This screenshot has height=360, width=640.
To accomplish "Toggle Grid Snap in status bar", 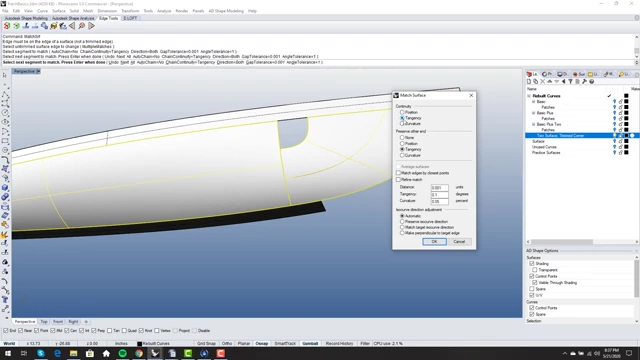I will tap(206, 344).
